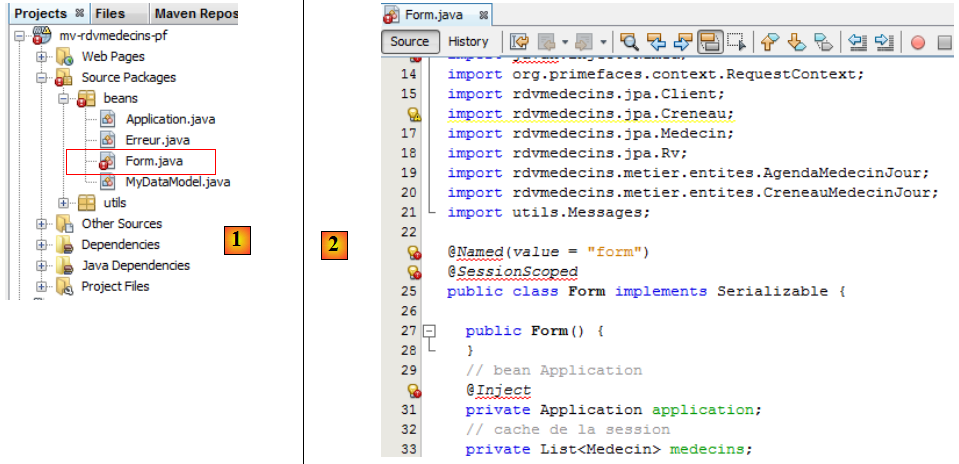Switch editor to History view
Image resolution: width=959 pixels, height=464 pixels.
point(468,42)
